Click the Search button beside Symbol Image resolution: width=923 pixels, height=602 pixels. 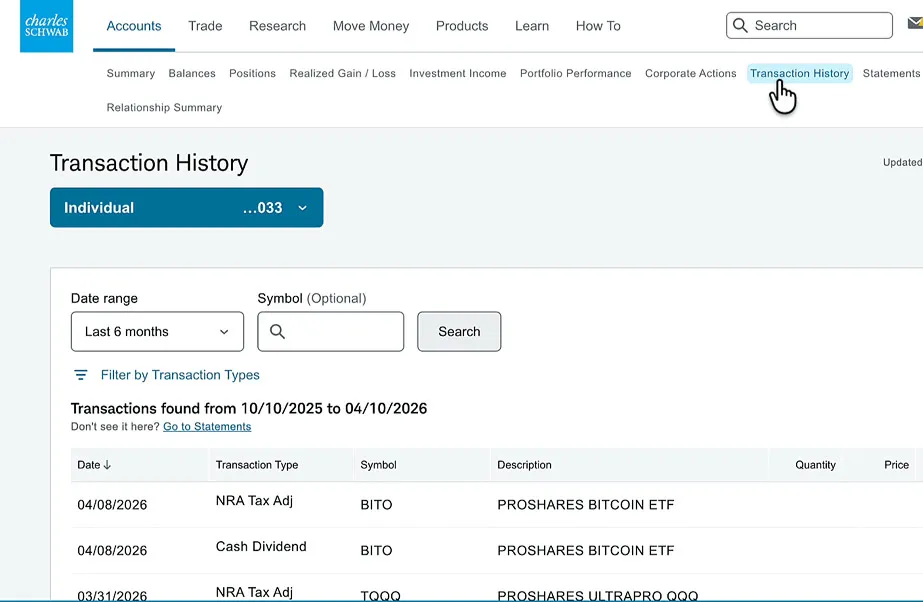tap(459, 331)
